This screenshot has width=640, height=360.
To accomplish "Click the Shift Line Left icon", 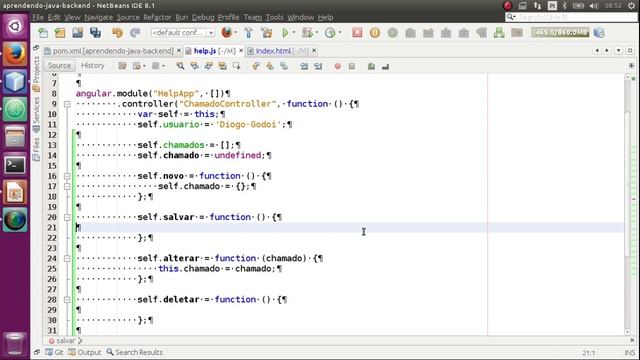I will pos(304,66).
